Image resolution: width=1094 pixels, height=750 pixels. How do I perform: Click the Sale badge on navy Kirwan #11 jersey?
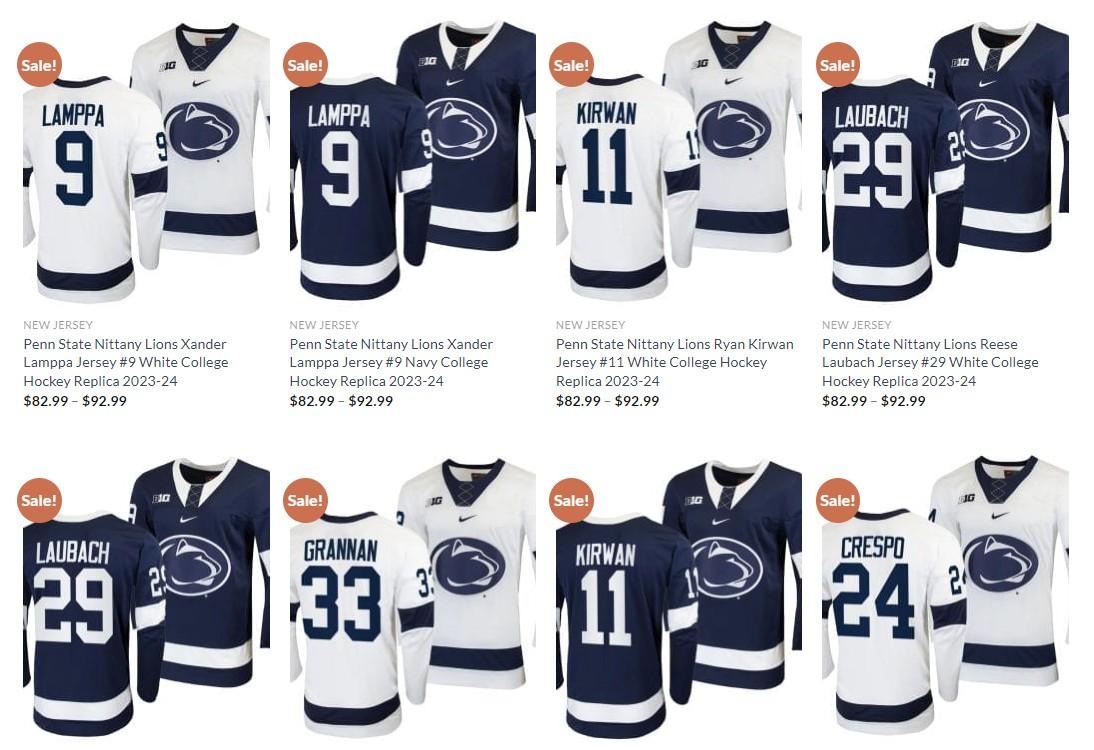tap(571, 500)
